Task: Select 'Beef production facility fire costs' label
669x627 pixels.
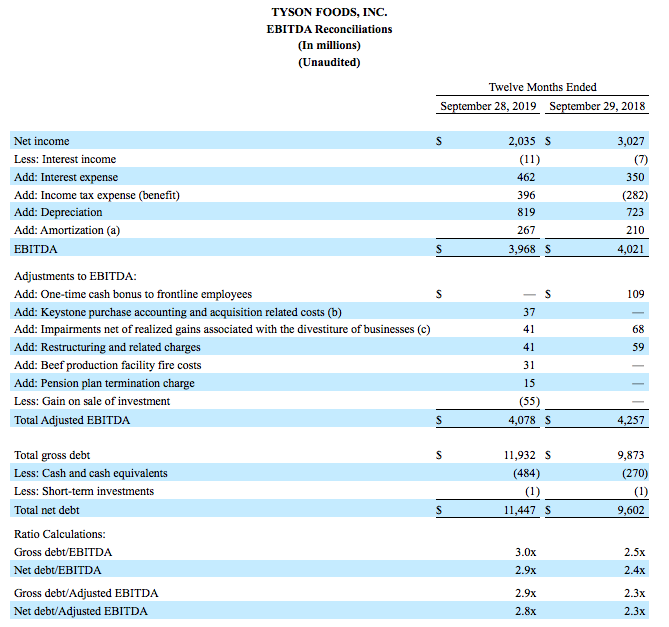Action: (121, 365)
